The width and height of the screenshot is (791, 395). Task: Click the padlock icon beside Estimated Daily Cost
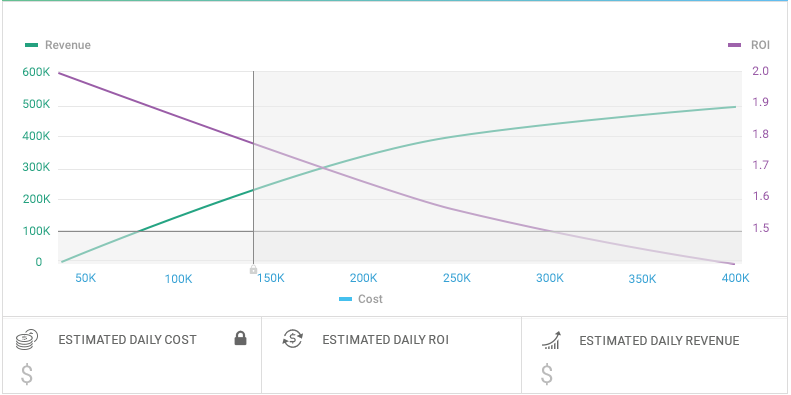(x=241, y=338)
